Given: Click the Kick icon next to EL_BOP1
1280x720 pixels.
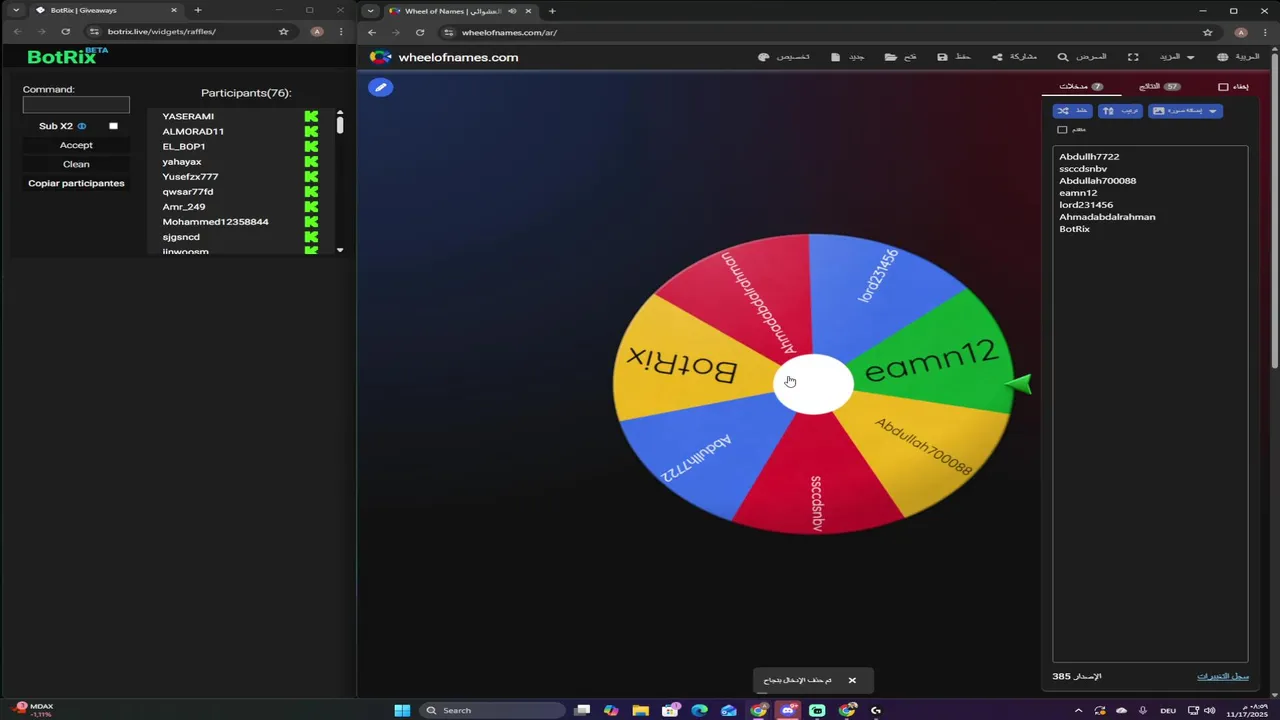Looking at the screenshot, I should pos(311,147).
